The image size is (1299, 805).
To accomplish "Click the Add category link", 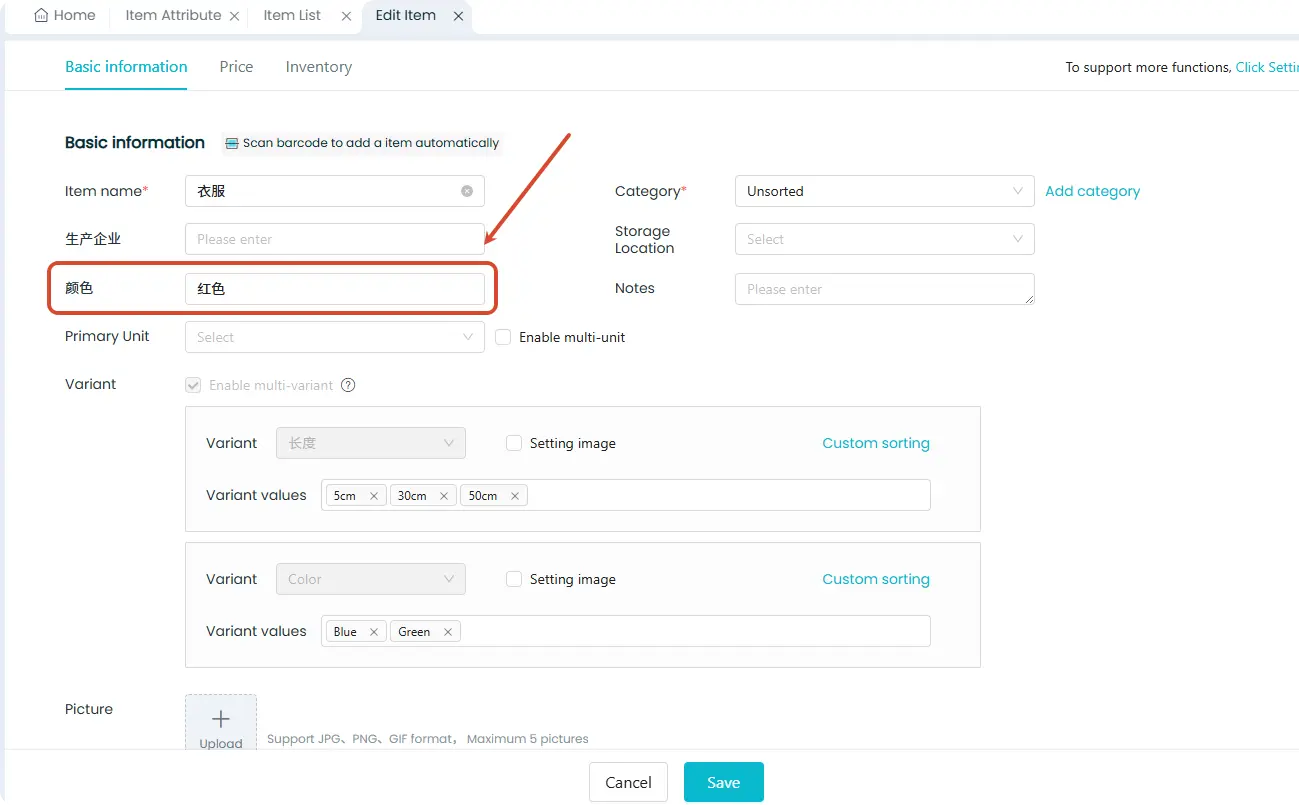I will click(x=1092, y=191).
